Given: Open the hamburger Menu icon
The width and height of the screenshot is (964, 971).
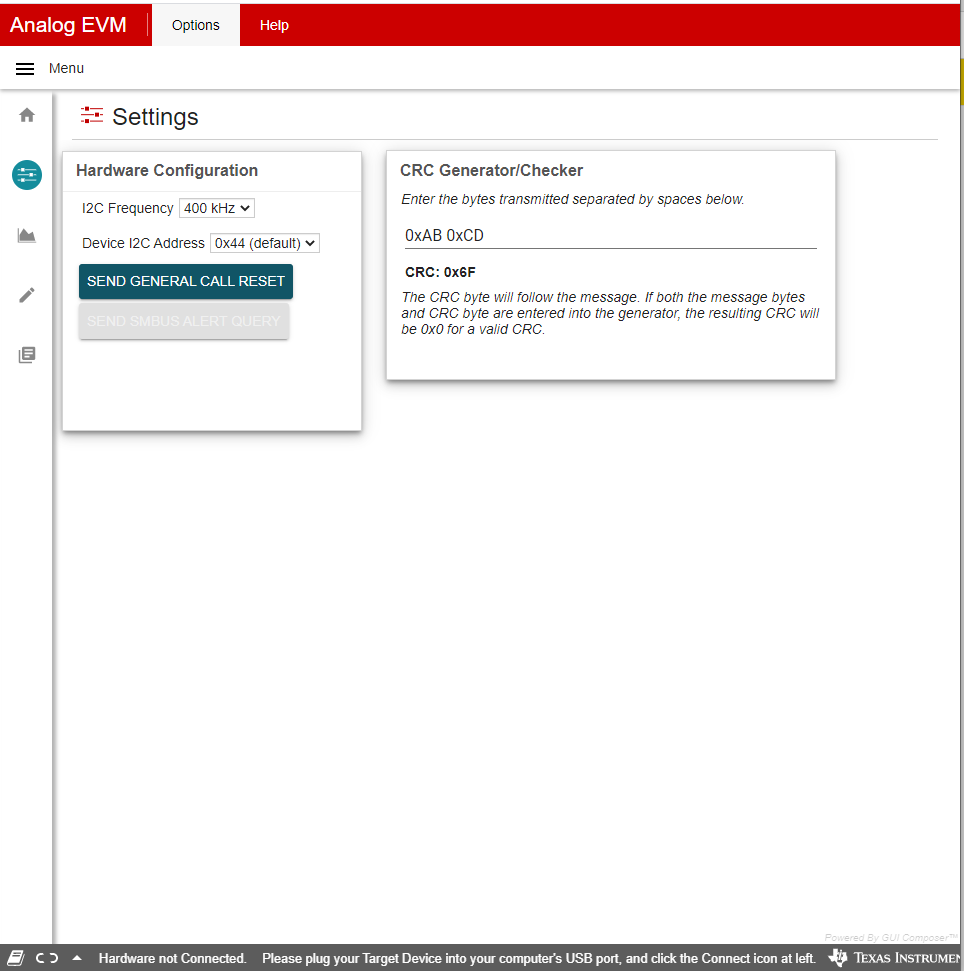Looking at the screenshot, I should tap(26, 69).
